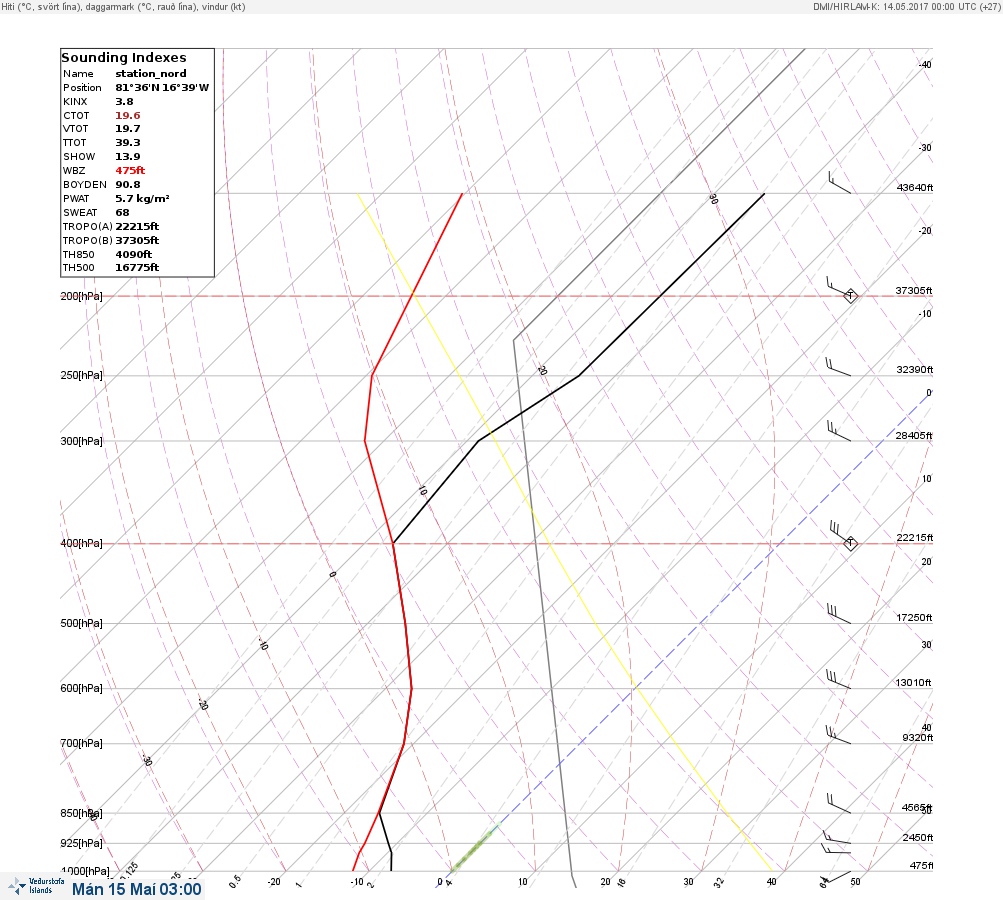Screen dimensions: 1003x900
Task: Click the TH850 value 4090ft
Action: 133,254
